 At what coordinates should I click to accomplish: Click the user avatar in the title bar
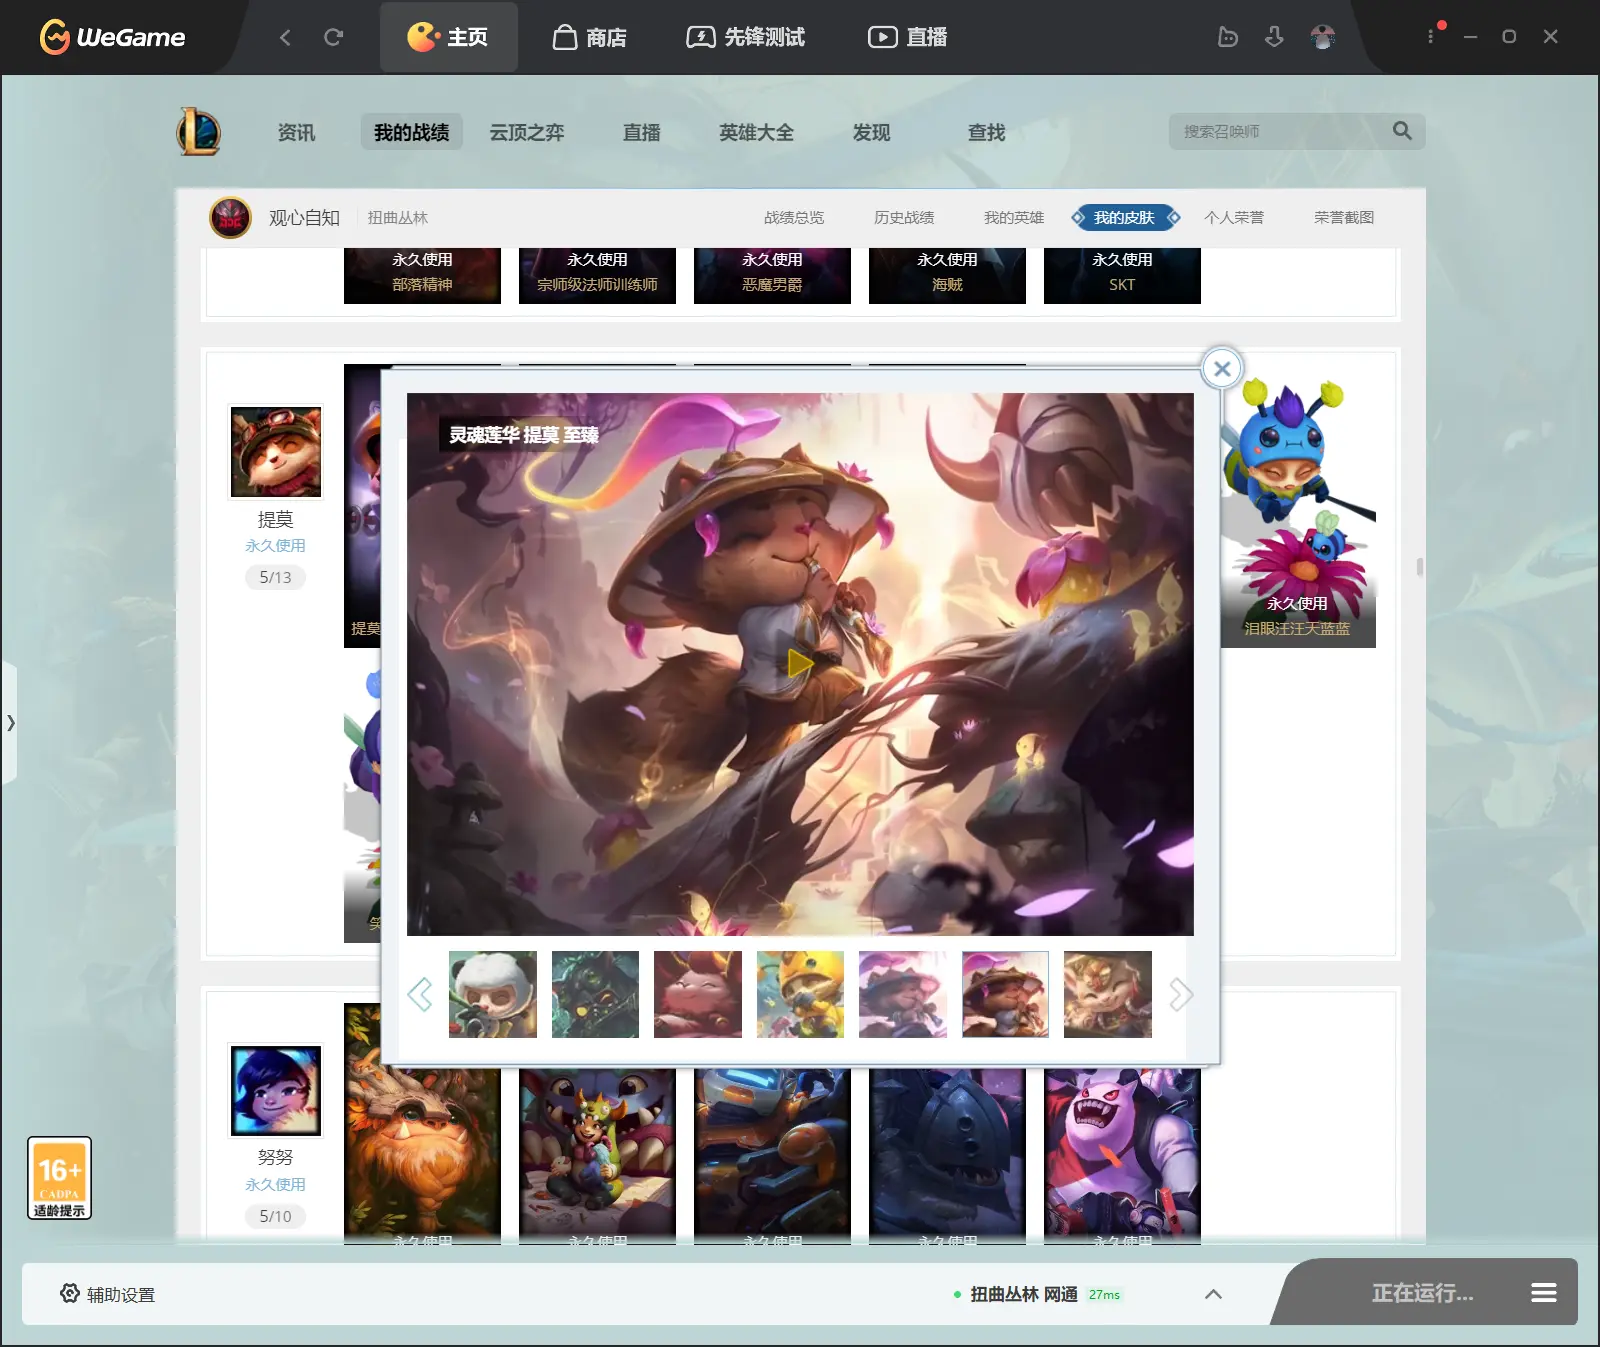(x=1323, y=37)
